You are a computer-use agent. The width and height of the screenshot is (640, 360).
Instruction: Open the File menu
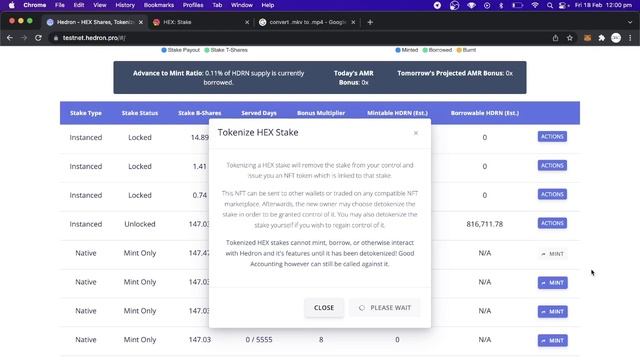(x=60, y=5)
